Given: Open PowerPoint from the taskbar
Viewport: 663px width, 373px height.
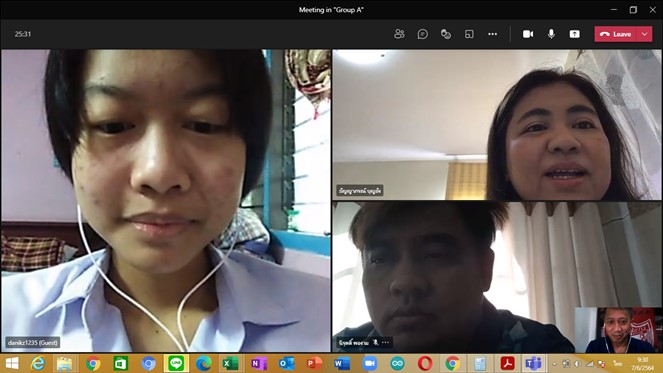Looking at the screenshot, I should [x=314, y=363].
